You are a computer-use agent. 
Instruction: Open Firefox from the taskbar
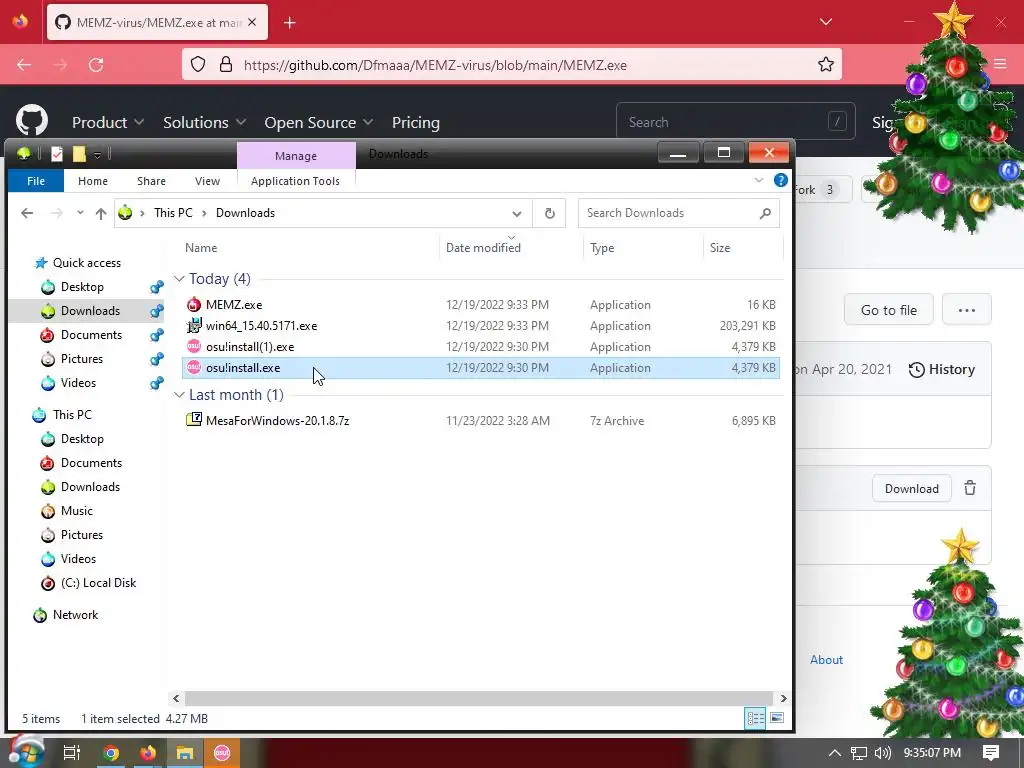pyautogui.click(x=148, y=753)
